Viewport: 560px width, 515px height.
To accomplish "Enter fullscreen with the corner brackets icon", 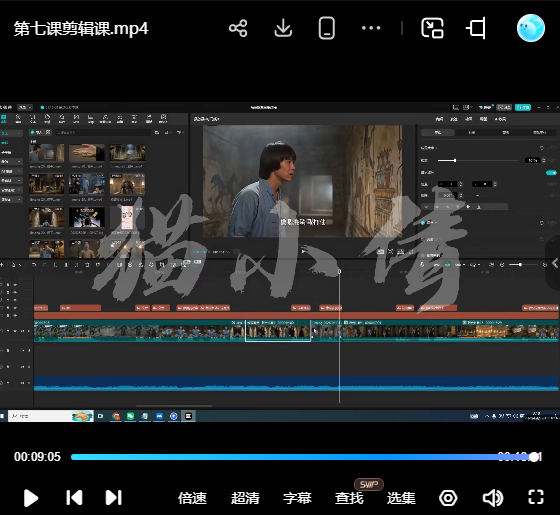I will [x=536, y=497].
